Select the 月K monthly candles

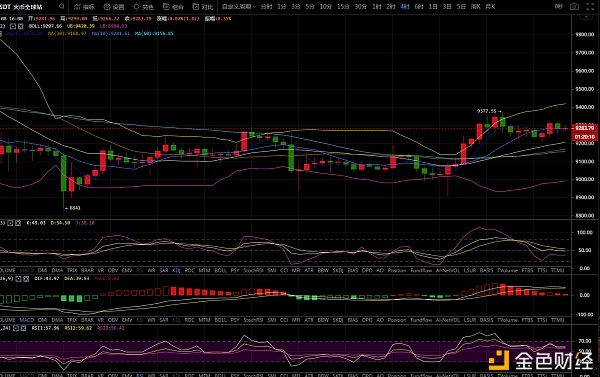[490, 7]
